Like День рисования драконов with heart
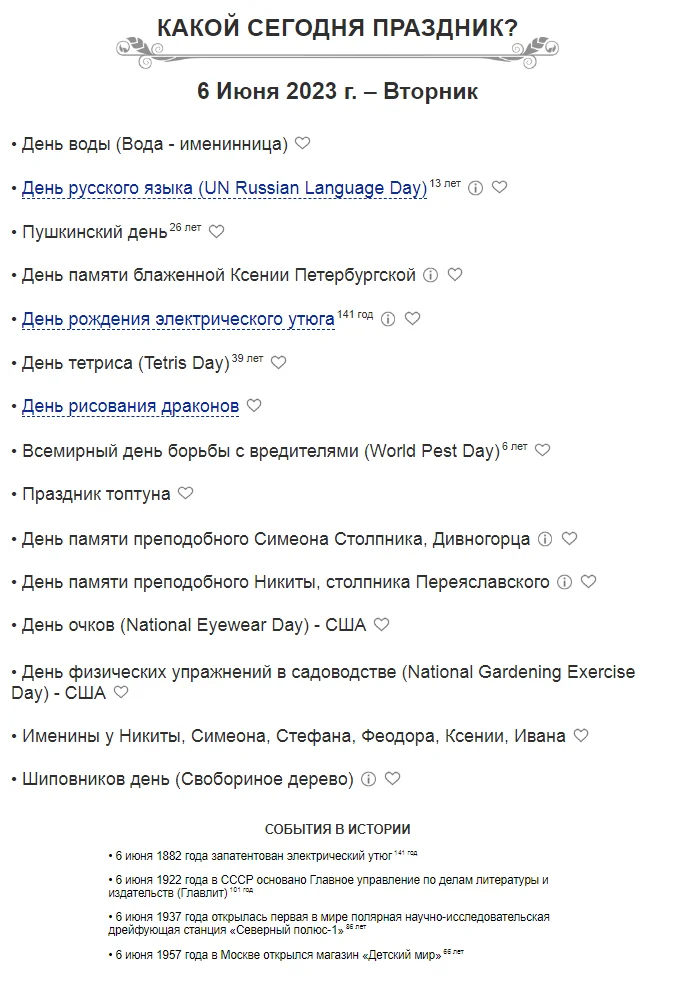This screenshot has width=684, height=982. point(254,405)
